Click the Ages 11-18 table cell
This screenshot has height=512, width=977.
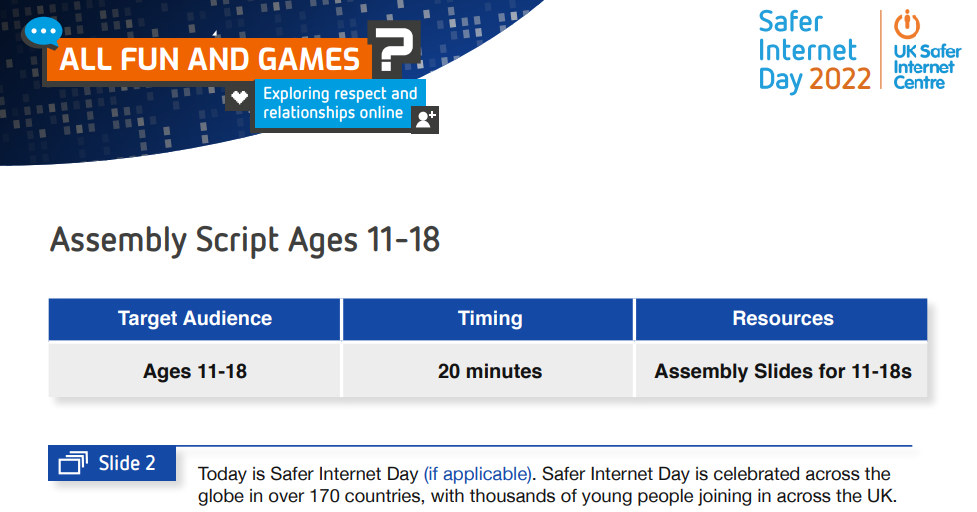click(194, 371)
